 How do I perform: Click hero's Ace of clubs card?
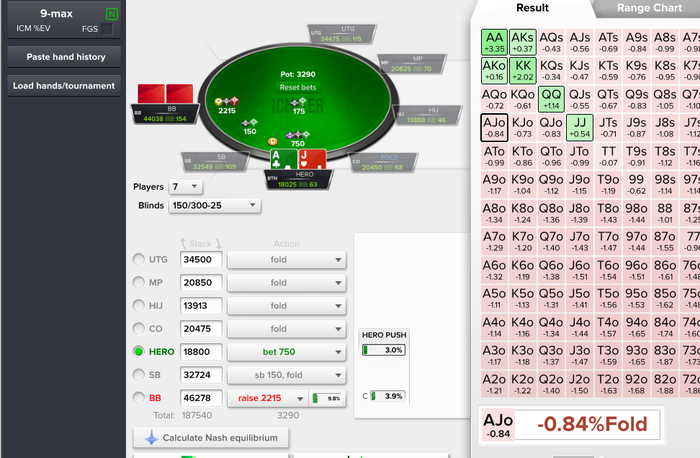tap(283, 159)
